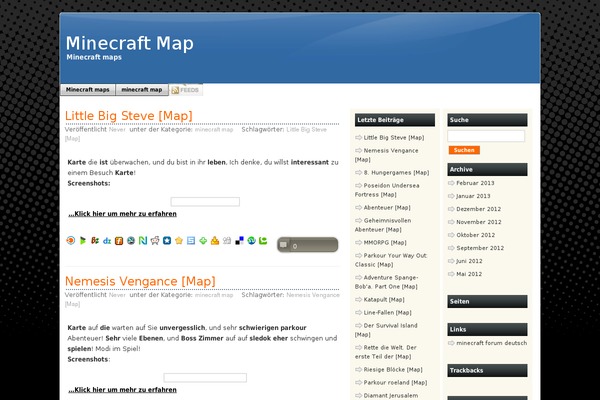Open November 2012 archive

(x=479, y=222)
